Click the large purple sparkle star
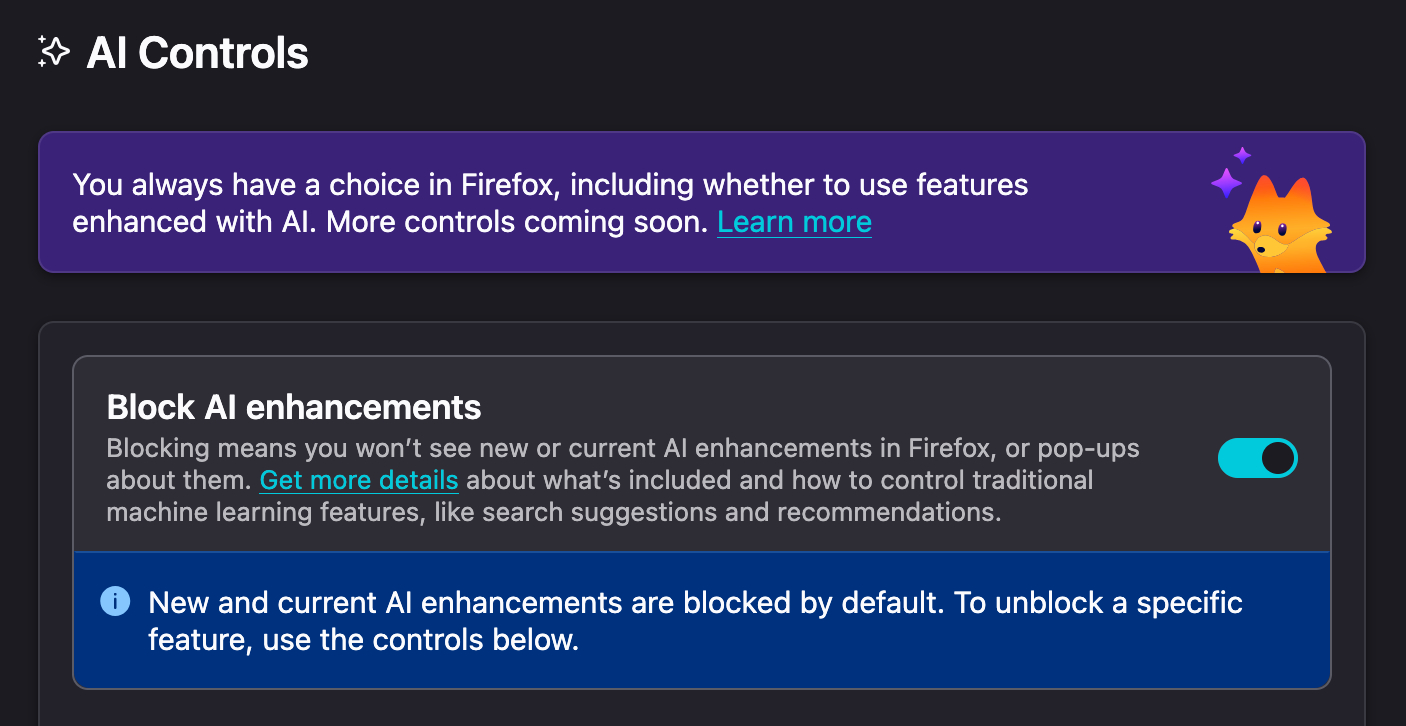This screenshot has height=726, width=1406. 1226,183
